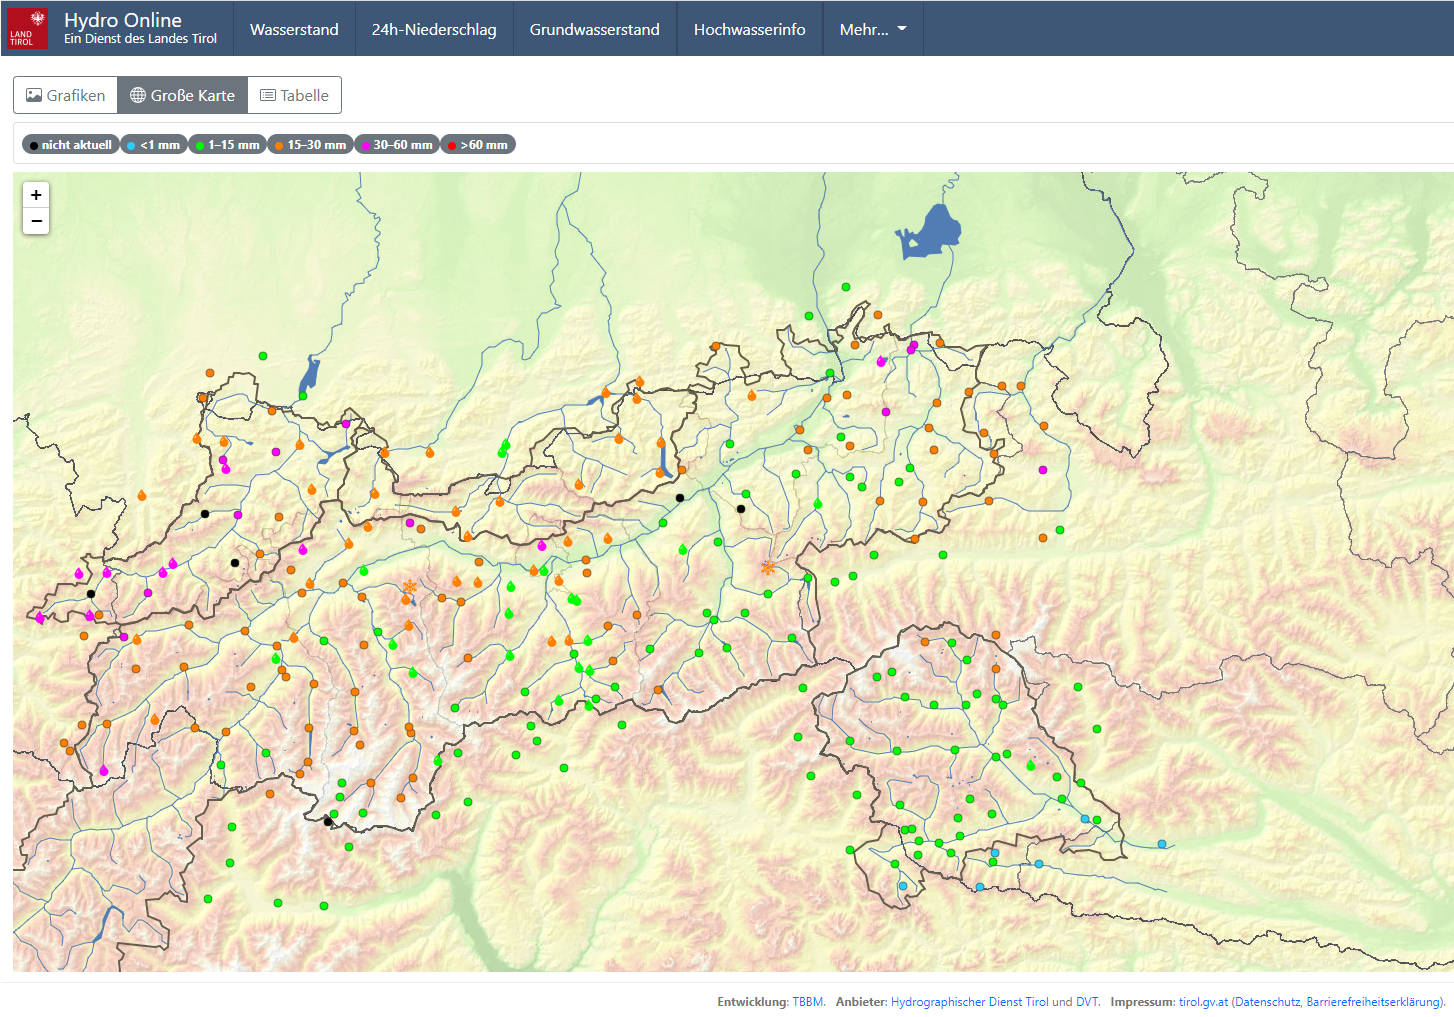Zoom in on the map
The height and width of the screenshot is (1017, 1454).
coord(36,195)
